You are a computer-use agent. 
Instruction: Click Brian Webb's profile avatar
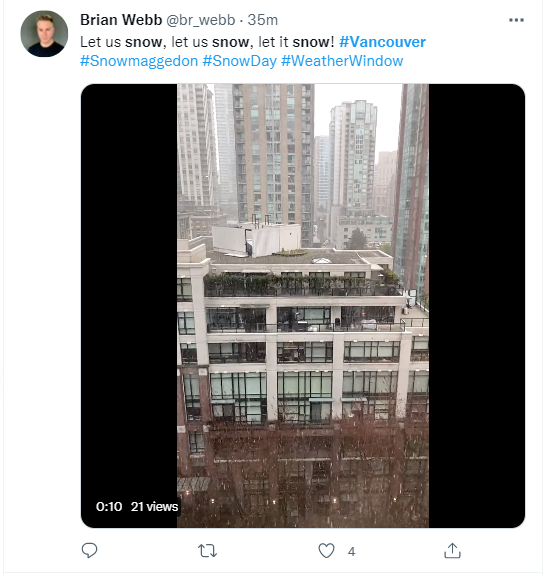pyautogui.click(x=44, y=34)
